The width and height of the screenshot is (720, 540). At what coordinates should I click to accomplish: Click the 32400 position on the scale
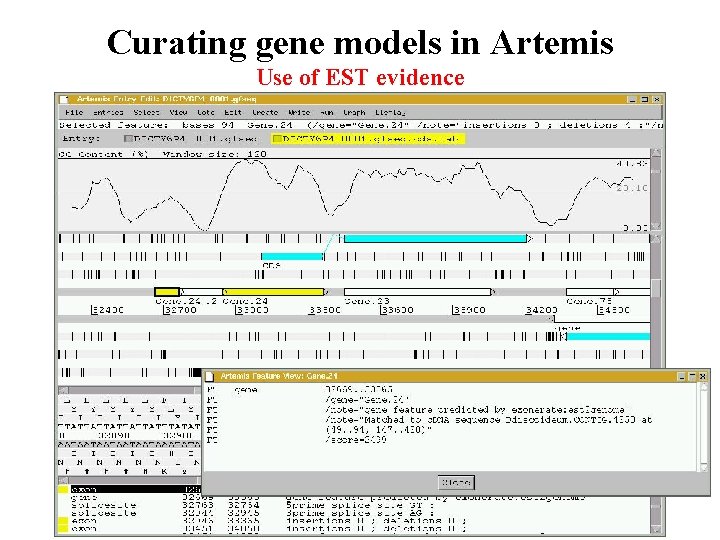click(x=107, y=310)
